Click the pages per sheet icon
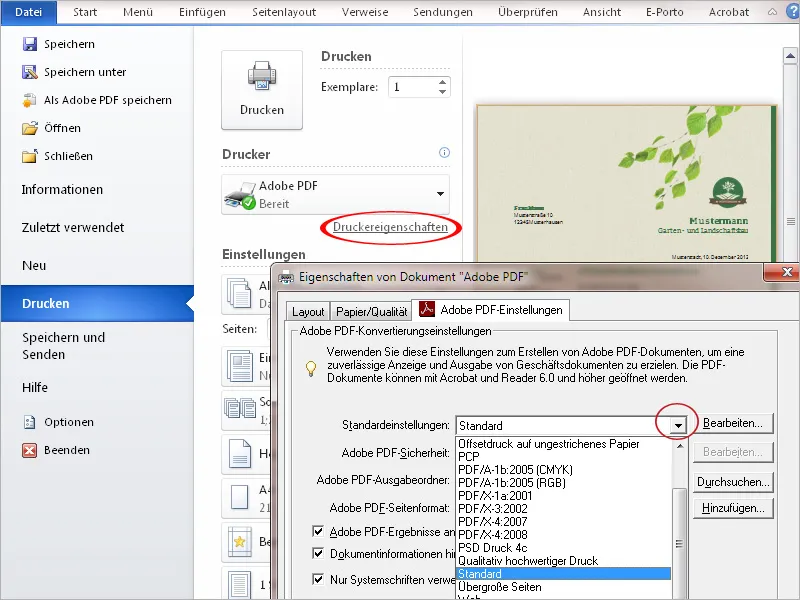The width and height of the screenshot is (800, 600). 239,585
